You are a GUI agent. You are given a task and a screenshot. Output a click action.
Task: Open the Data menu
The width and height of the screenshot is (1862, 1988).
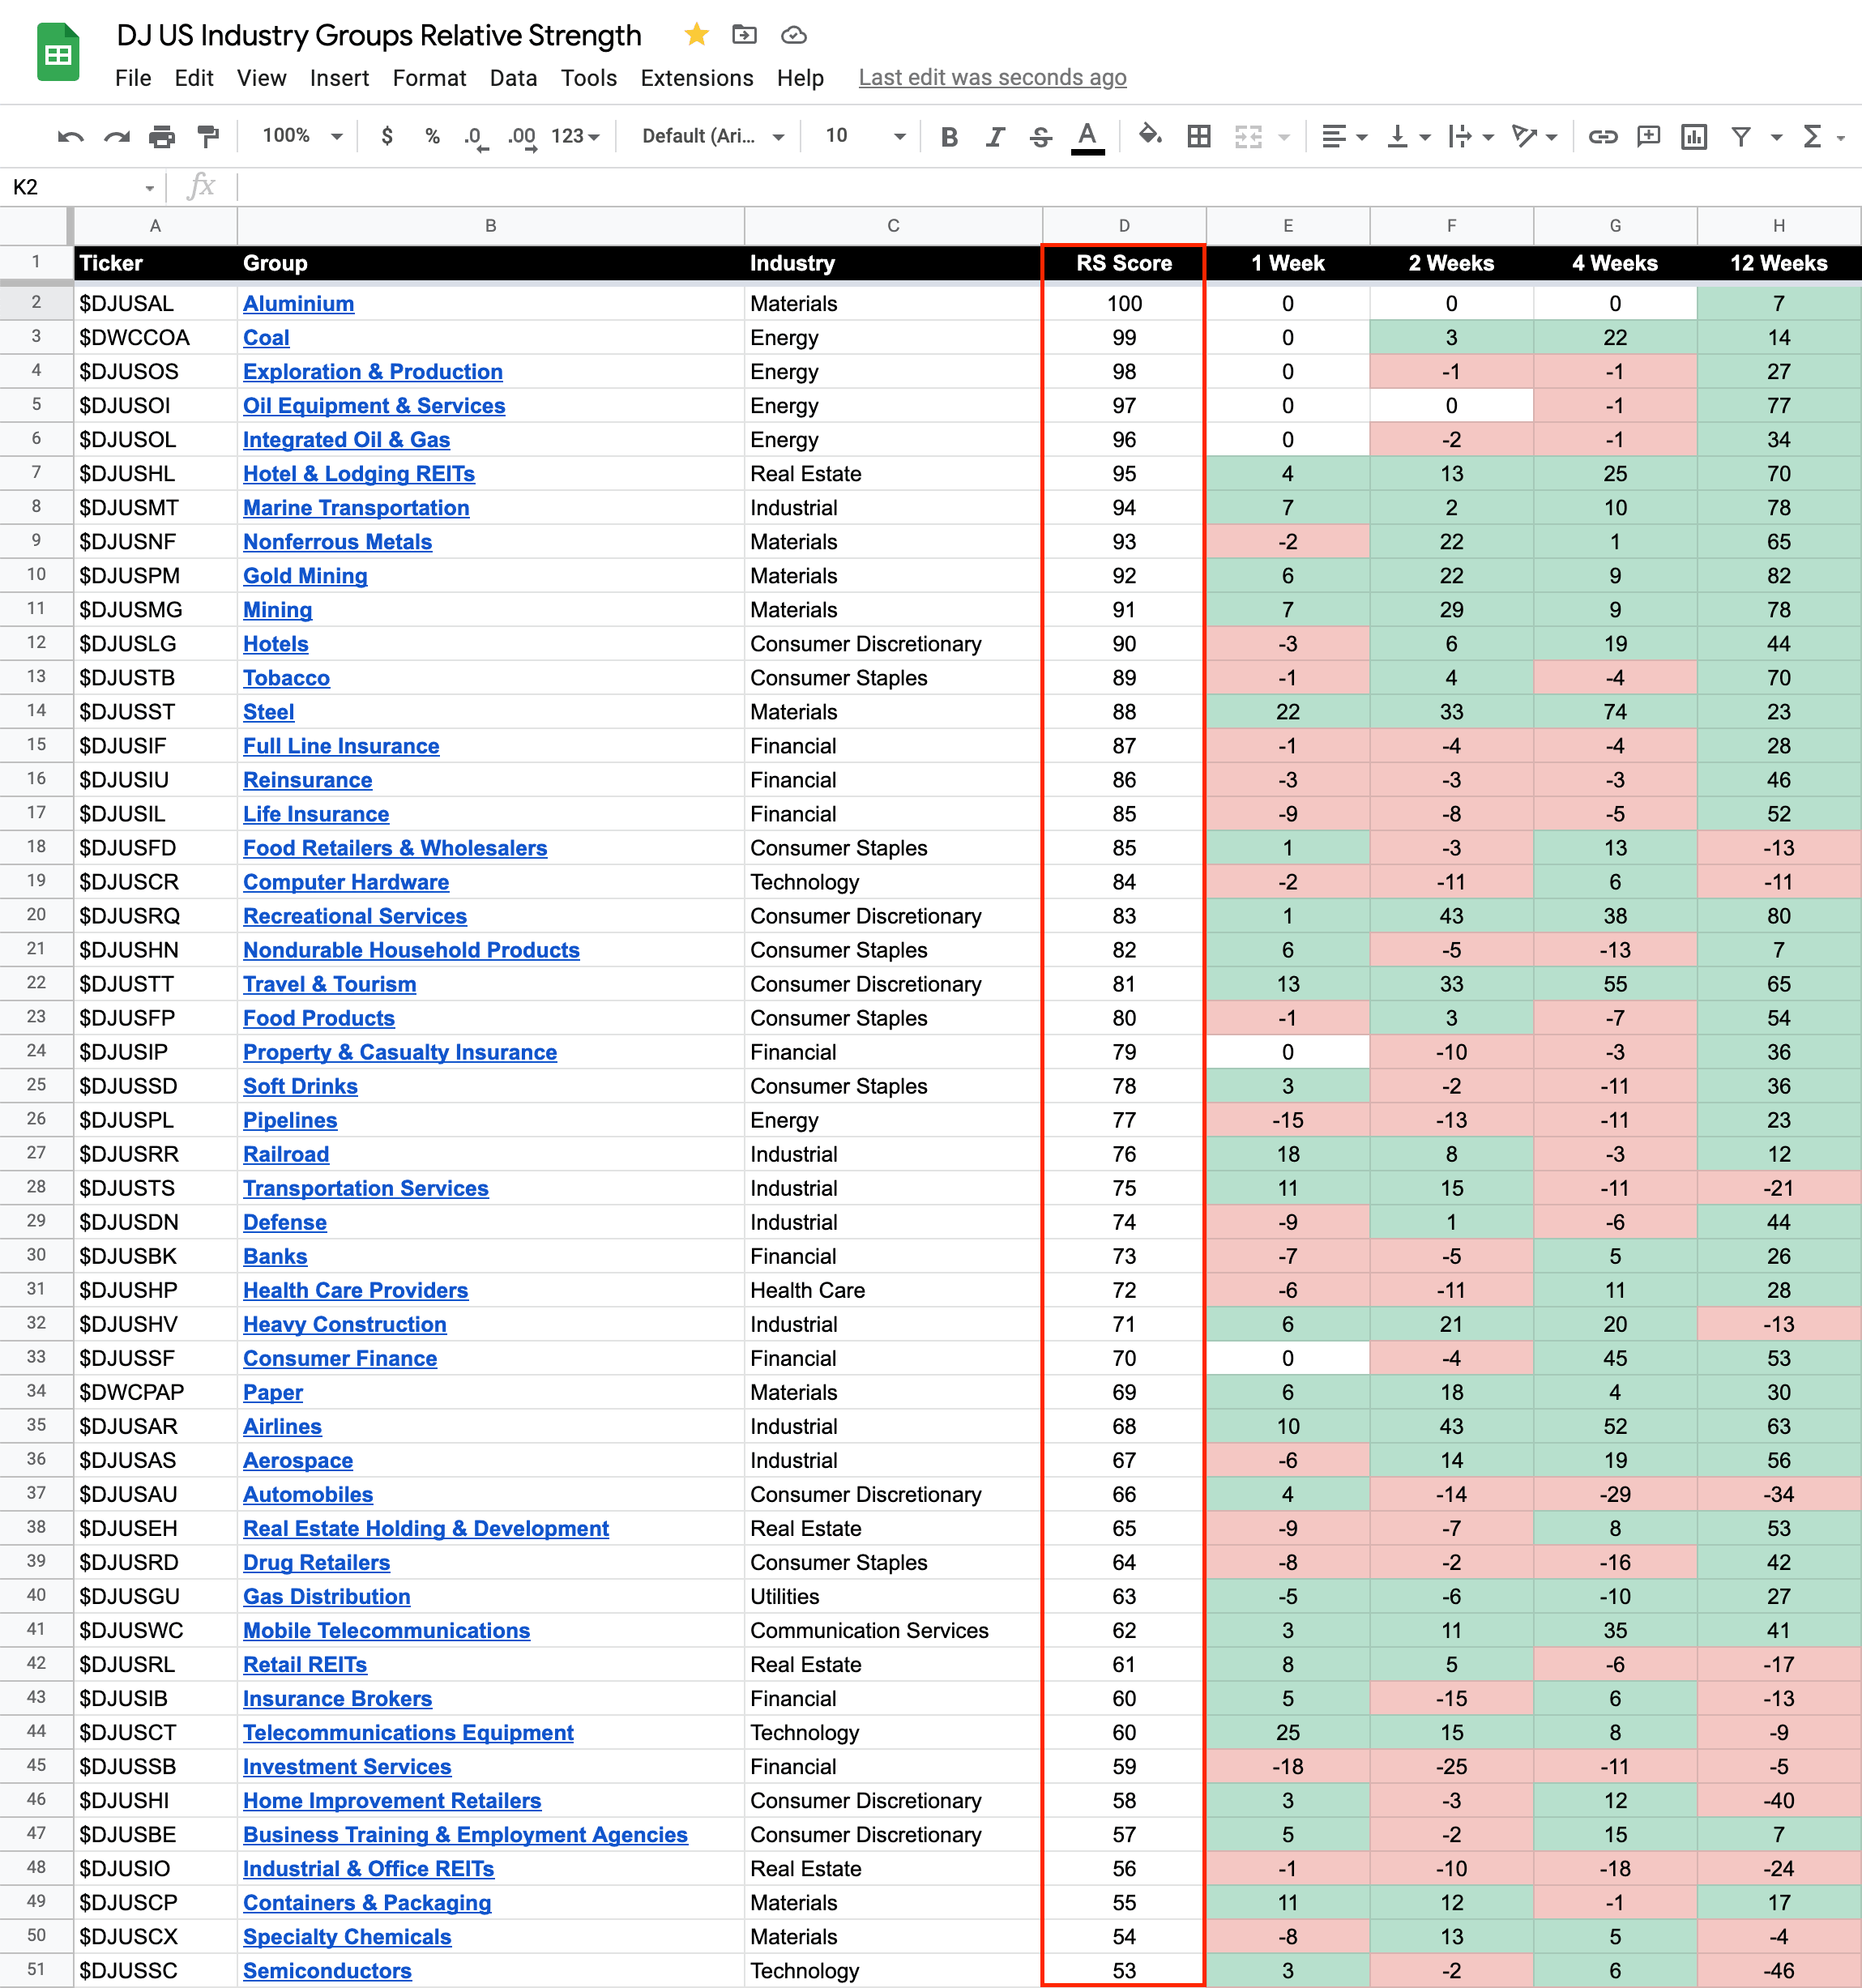(513, 78)
